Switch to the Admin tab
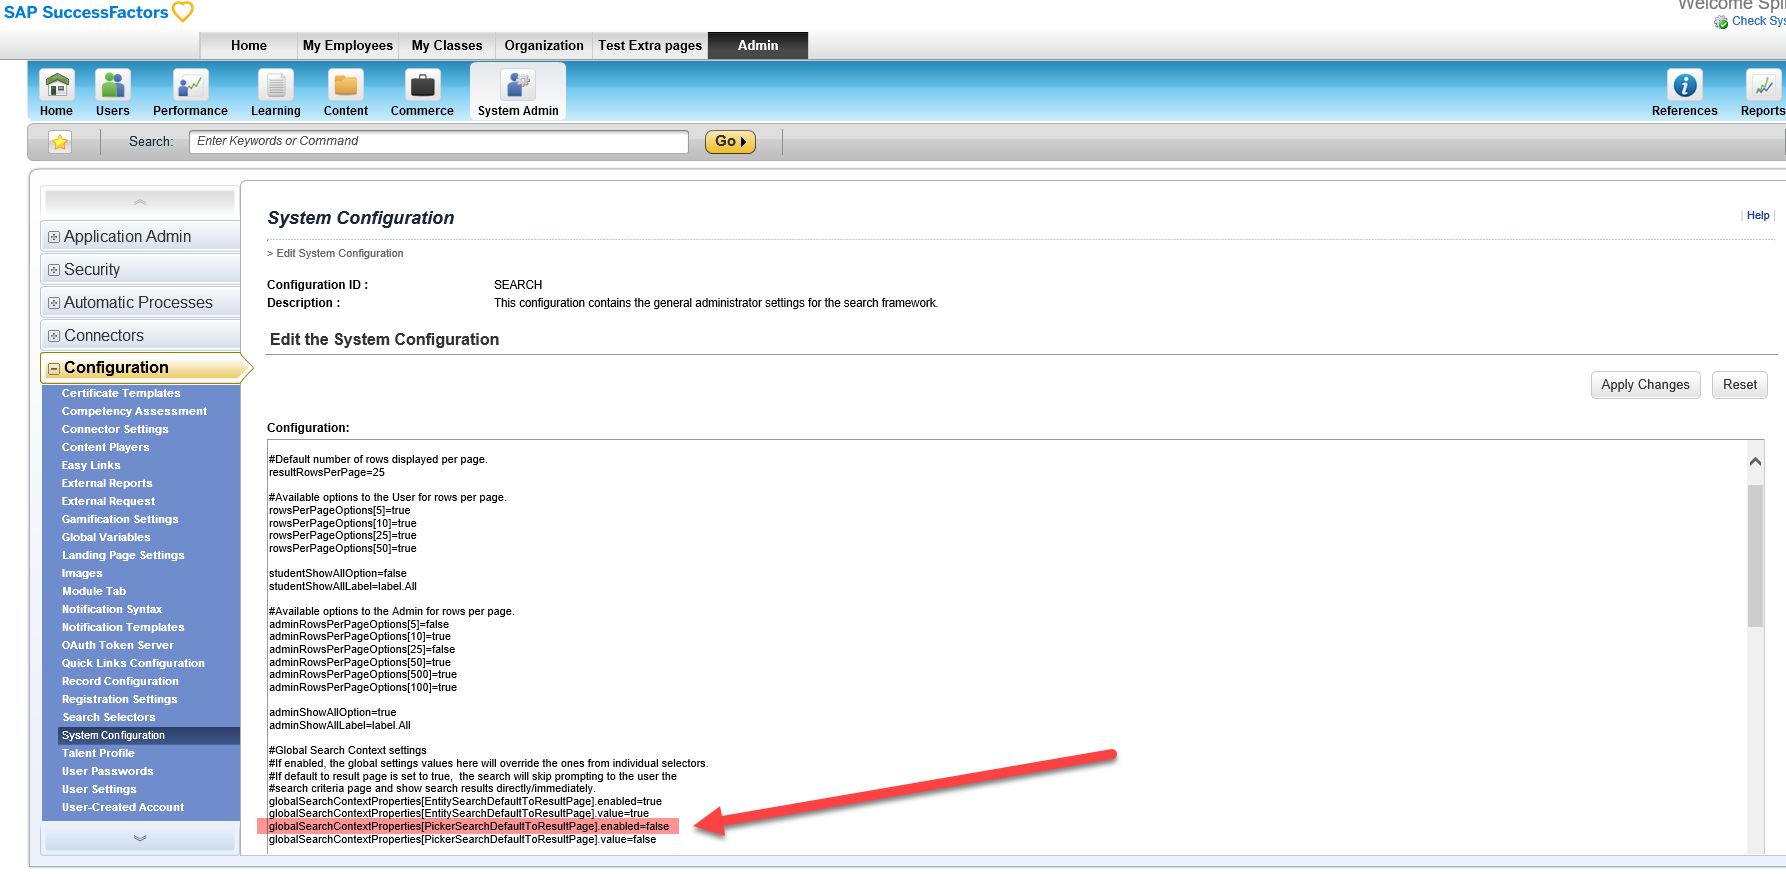Screen dimensions: 1786x874 758,45
